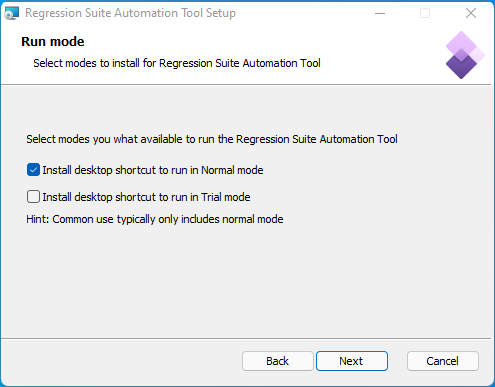This screenshot has width=495, height=387.
Task: Click 'Select modes you what available' instruction text
Action: tap(212, 139)
